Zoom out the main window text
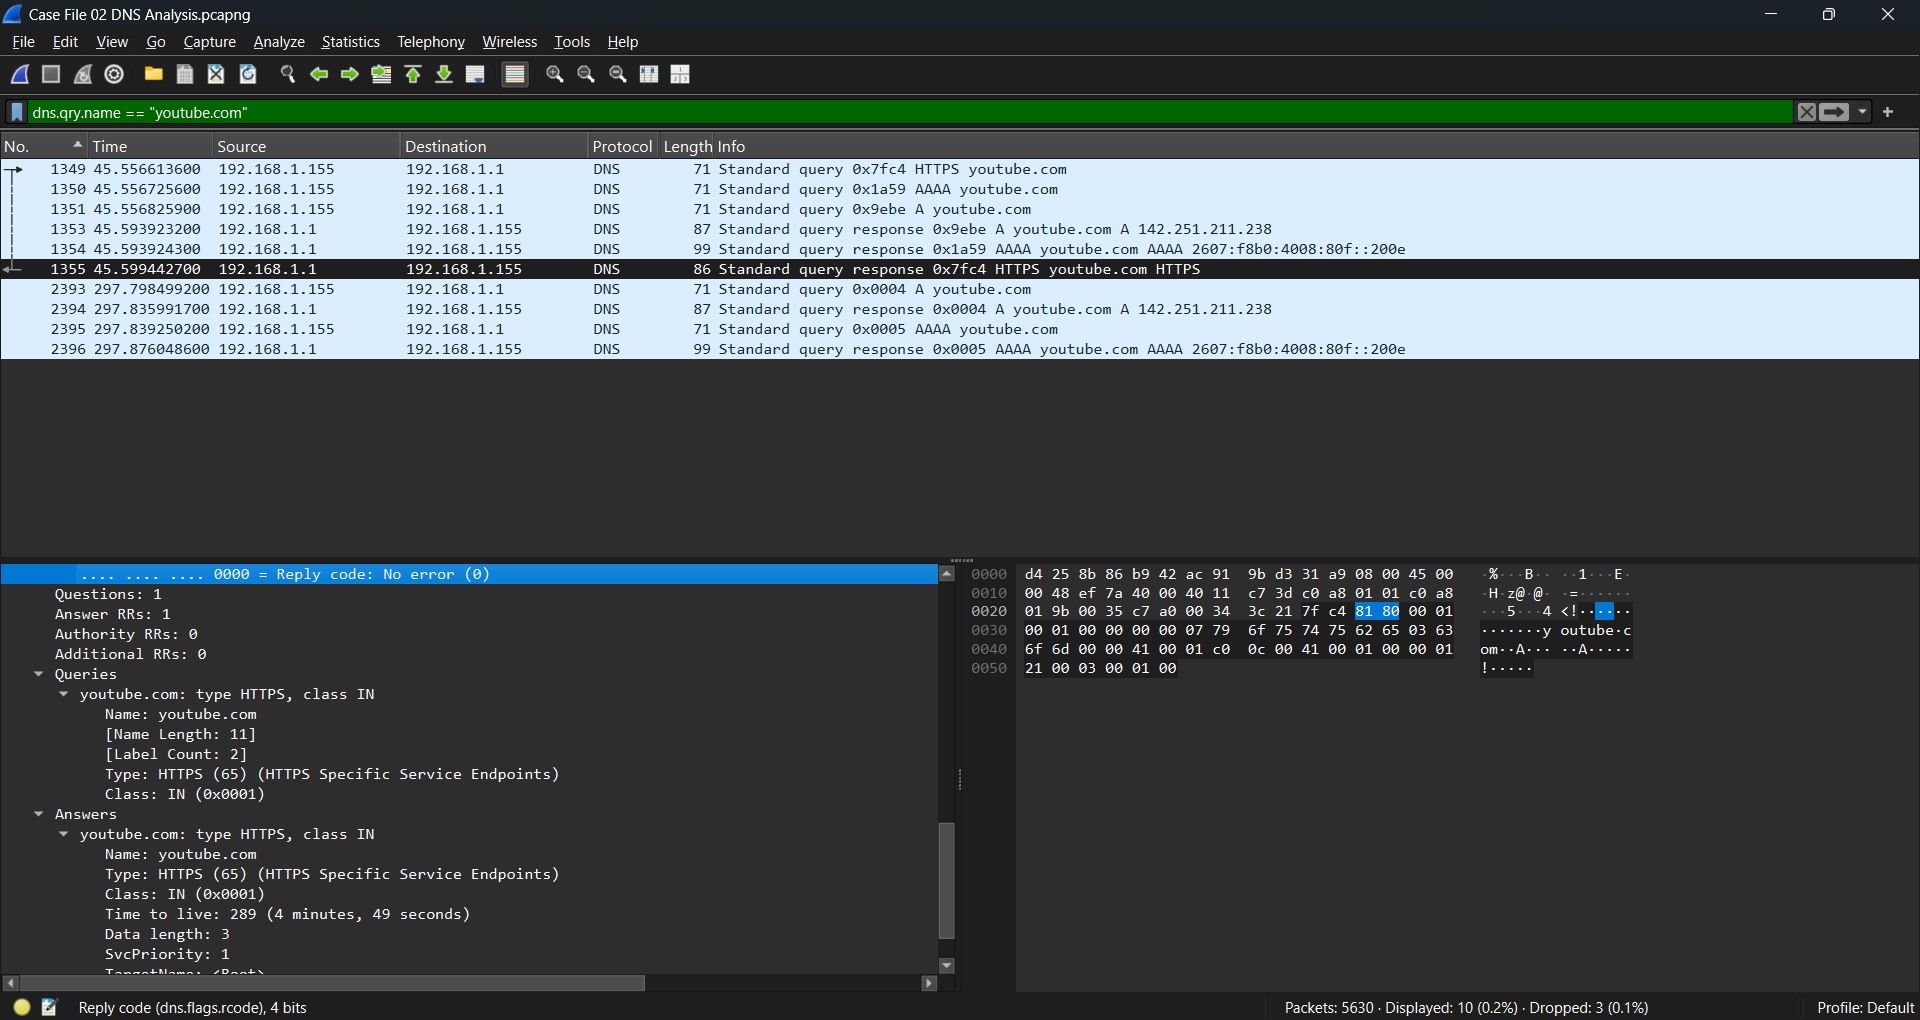Image resolution: width=1920 pixels, height=1020 pixels. point(586,74)
